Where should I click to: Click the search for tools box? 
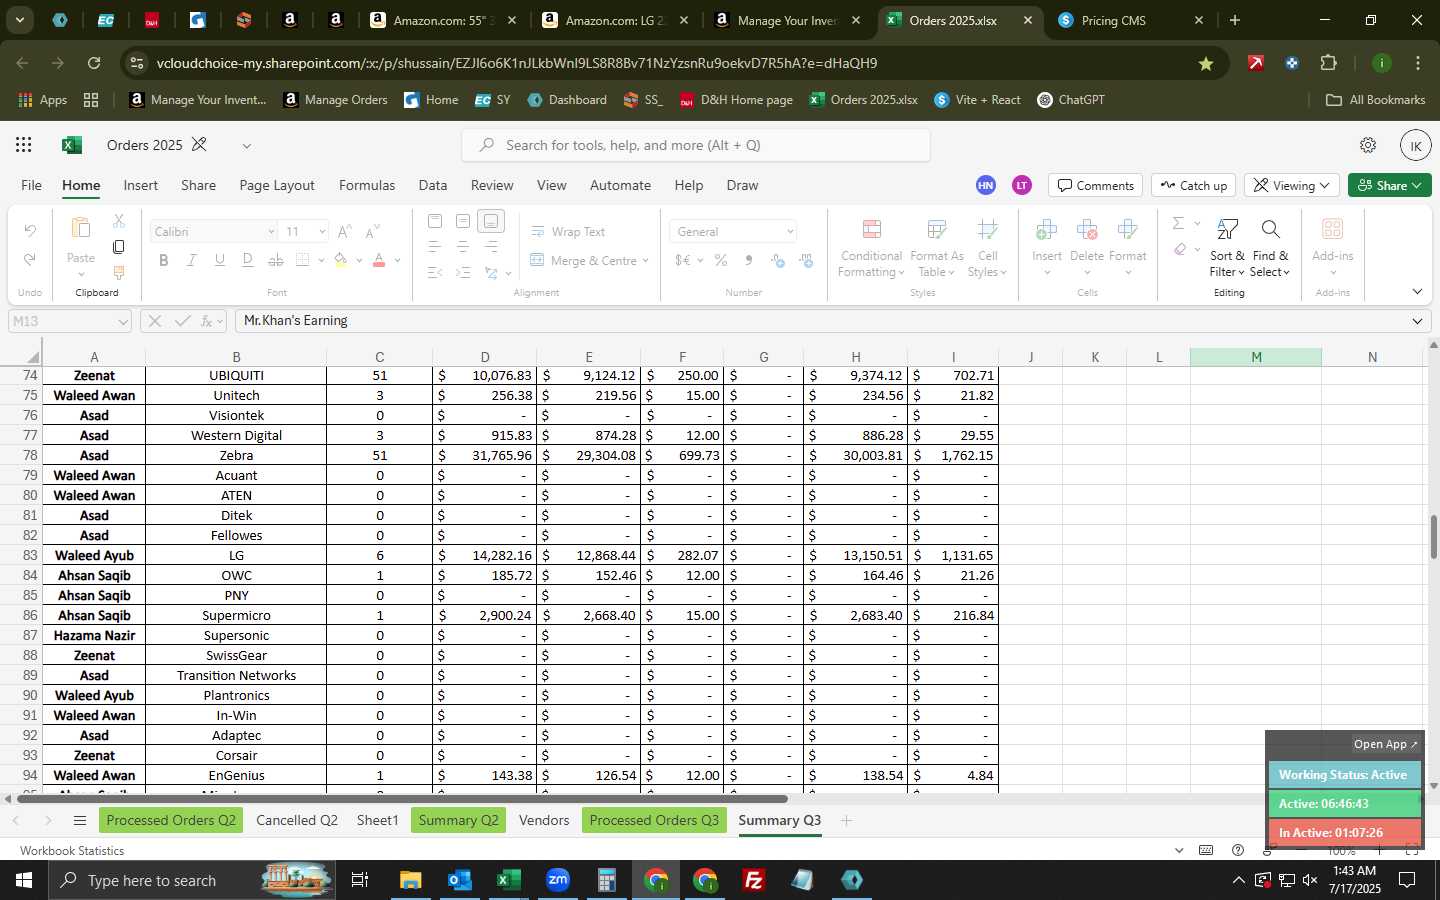(696, 145)
